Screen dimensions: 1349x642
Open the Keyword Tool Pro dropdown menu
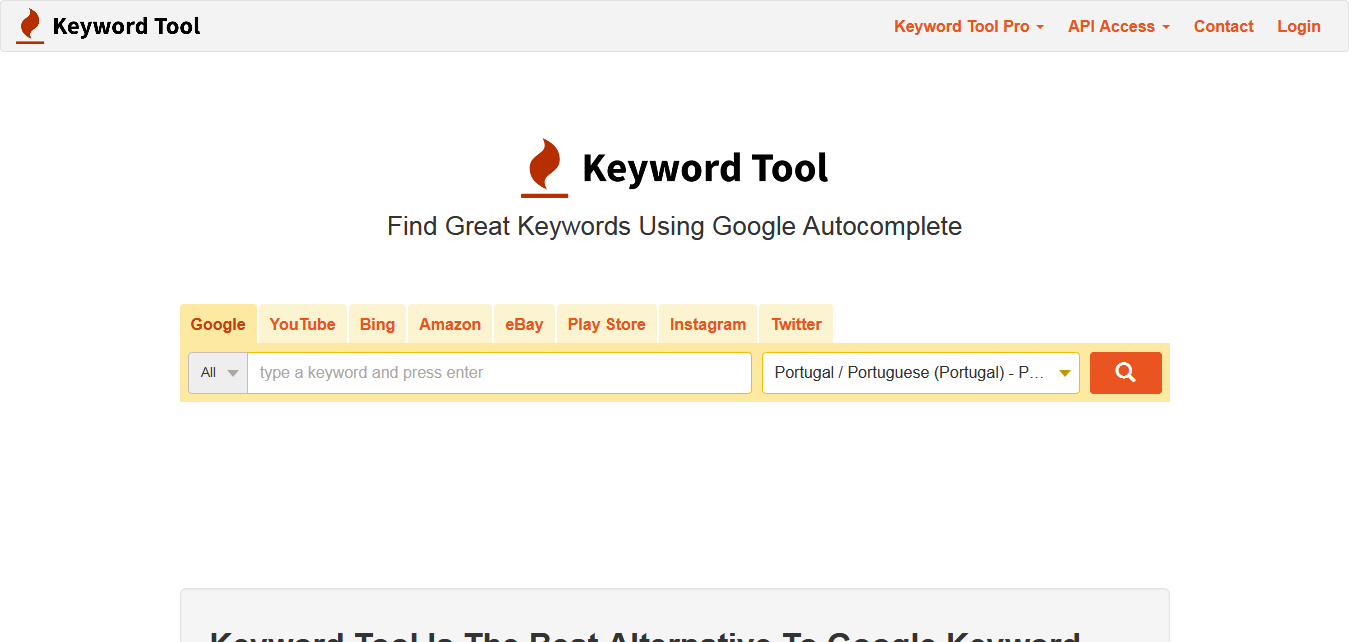pyautogui.click(x=969, y=27)
